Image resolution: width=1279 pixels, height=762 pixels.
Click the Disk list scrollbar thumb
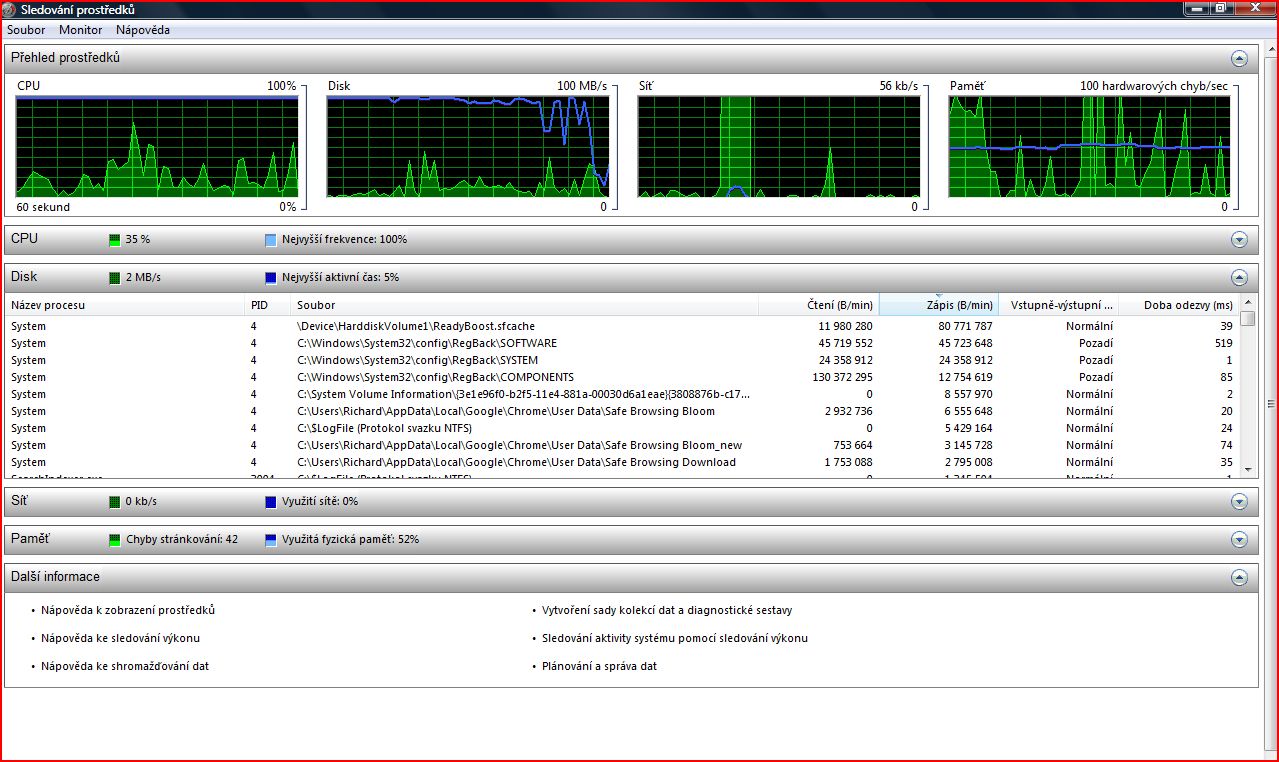[1247, 319]
